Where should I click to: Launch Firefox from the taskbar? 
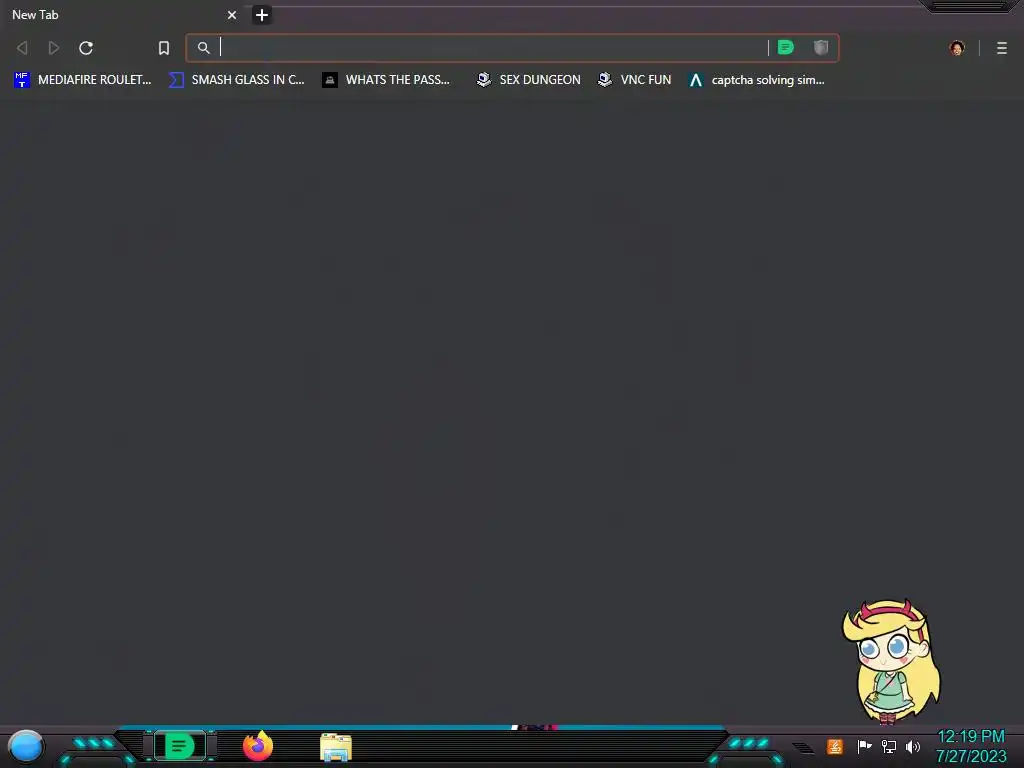point(258,746)
